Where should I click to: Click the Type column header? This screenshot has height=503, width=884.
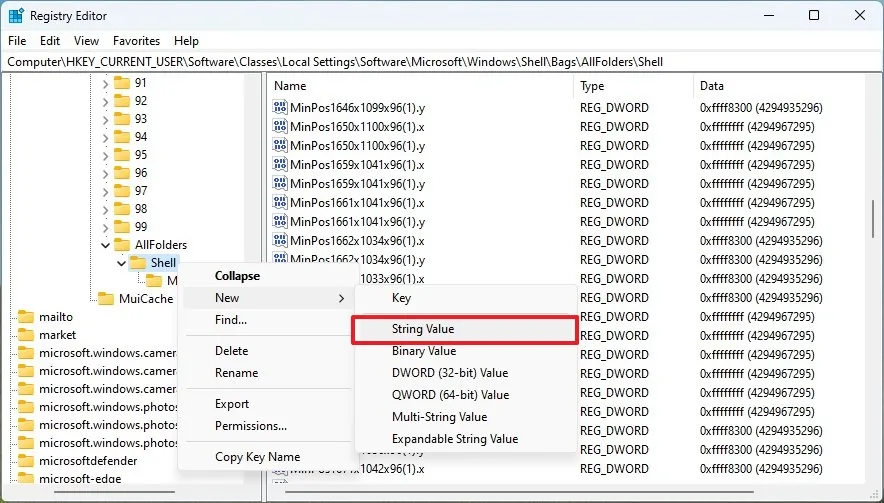pos(633,86)
